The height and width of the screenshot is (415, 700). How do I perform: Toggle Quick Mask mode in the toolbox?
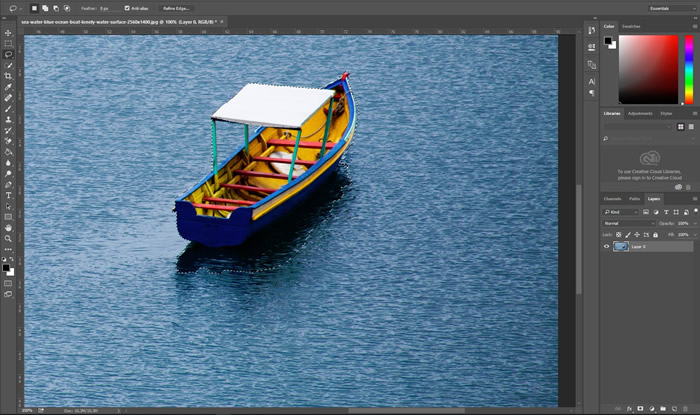(x=8, y=283)
